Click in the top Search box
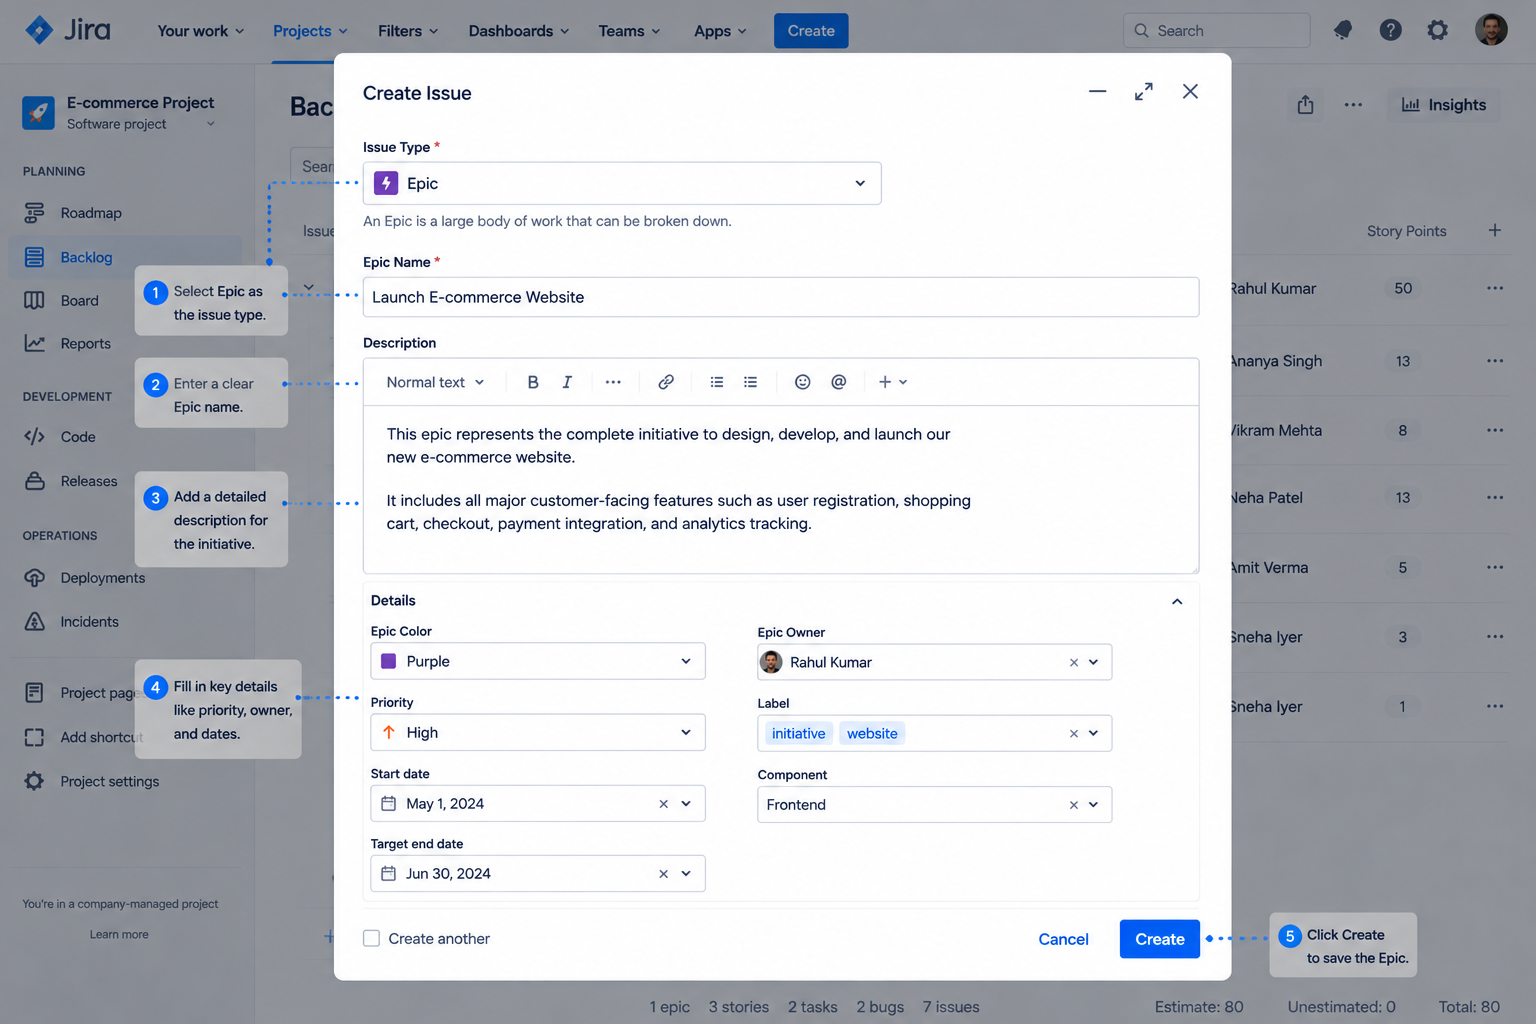Viewport: 1536px width, 1024px height. point(1217,31)
